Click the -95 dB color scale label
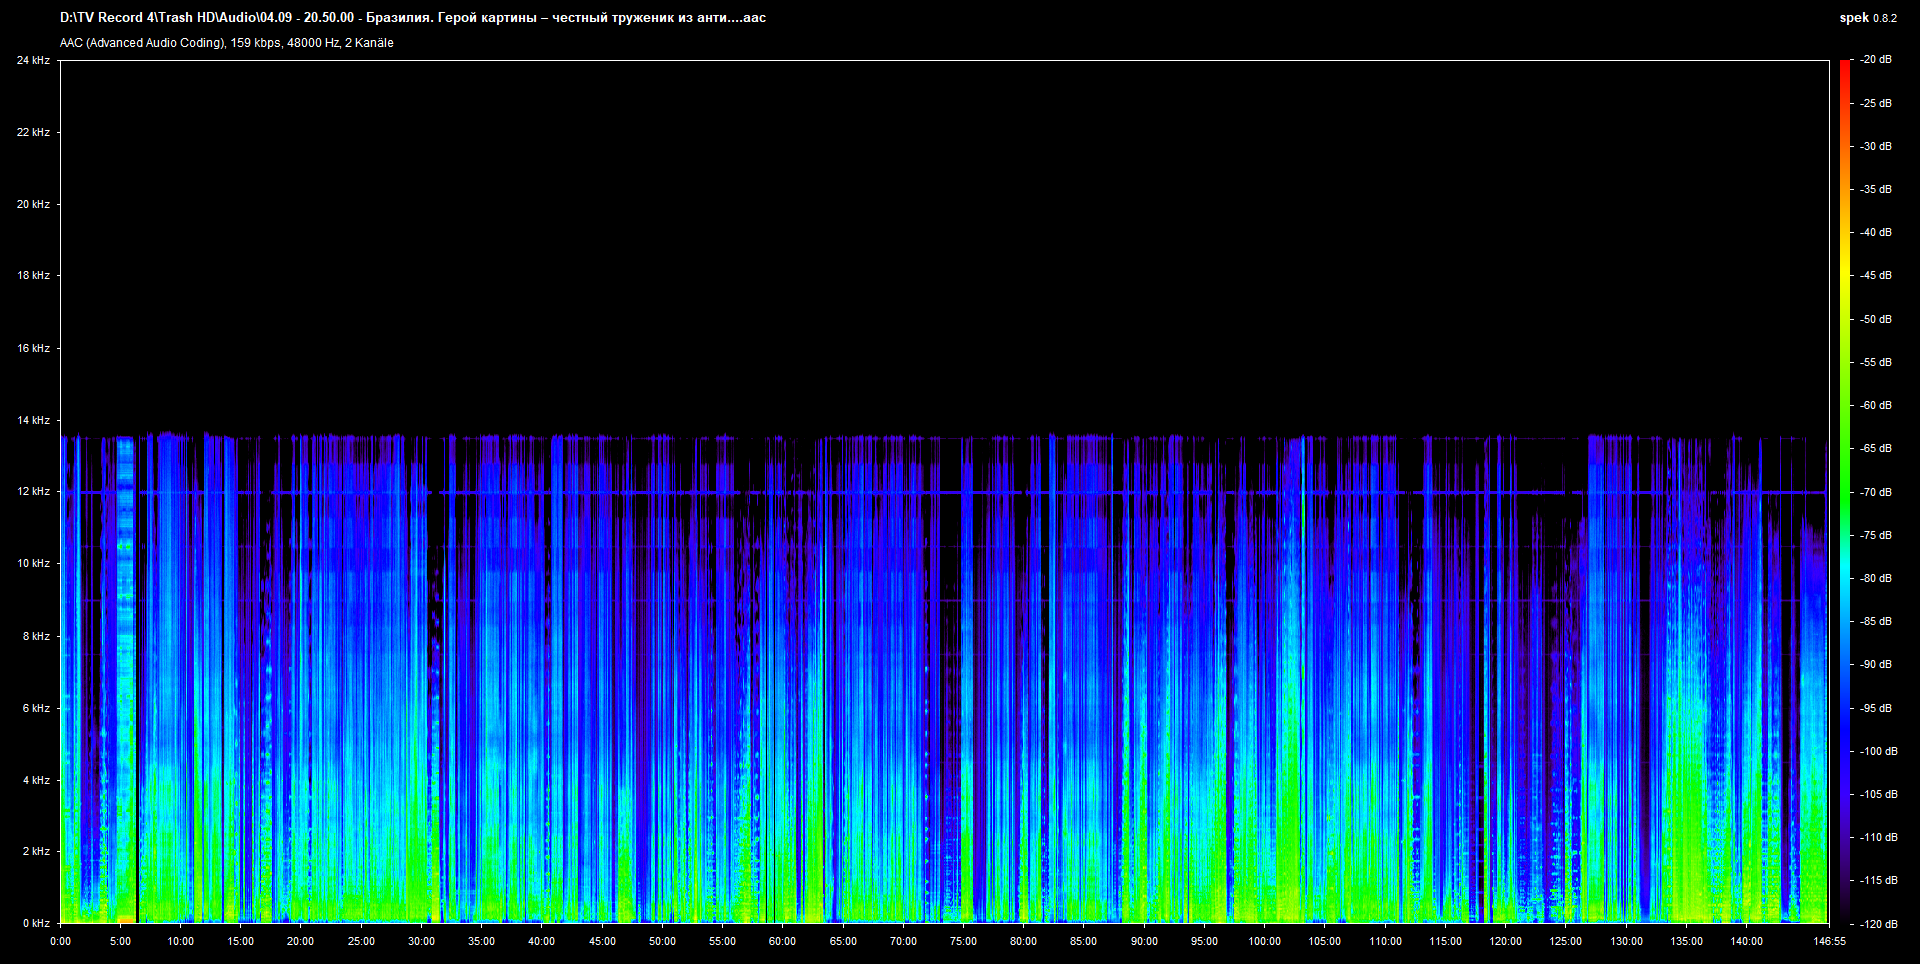This screenshot has height=964, width=1920. 1876,708
